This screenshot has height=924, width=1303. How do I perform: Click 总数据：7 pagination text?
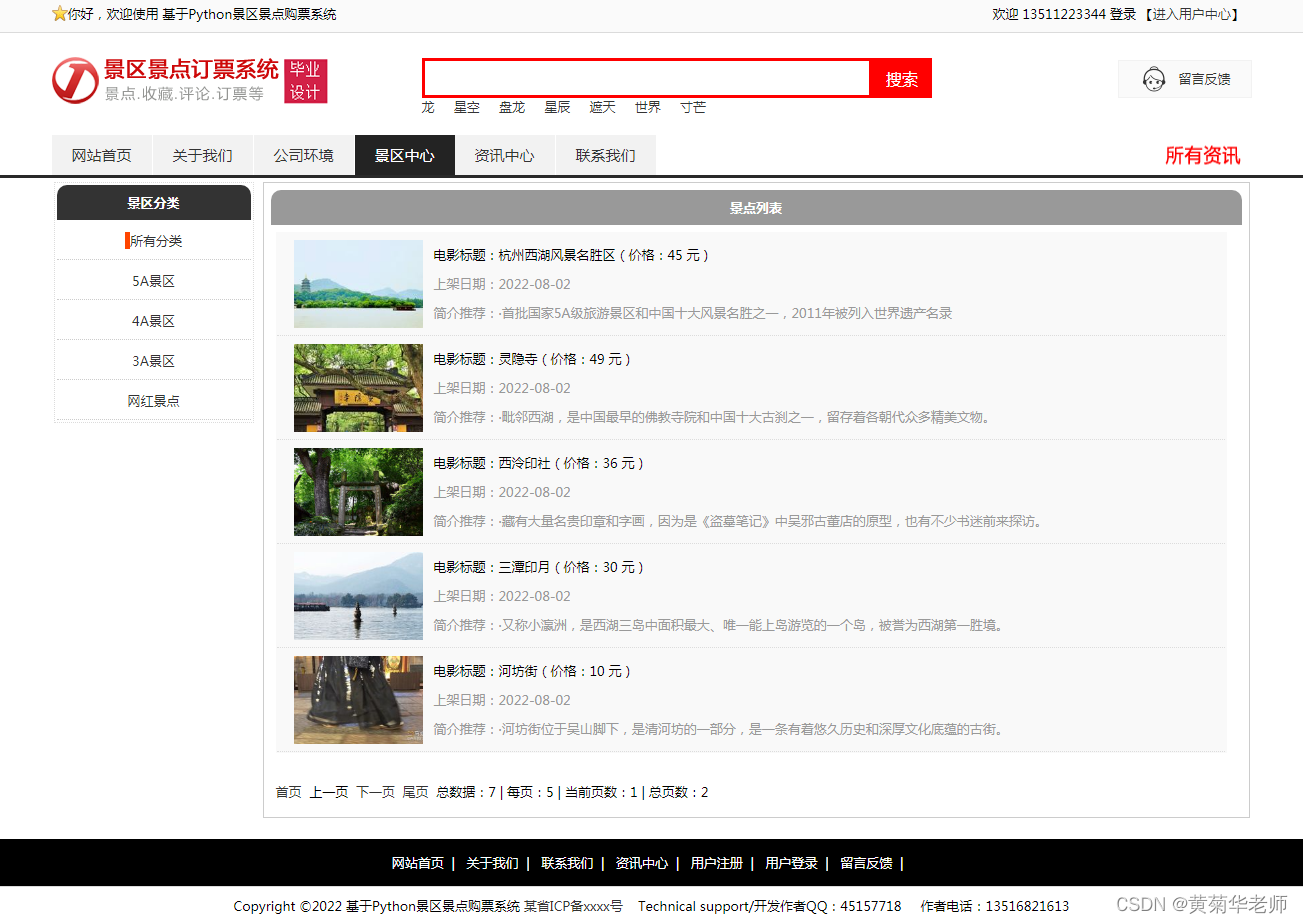click(x=466, y=792)
